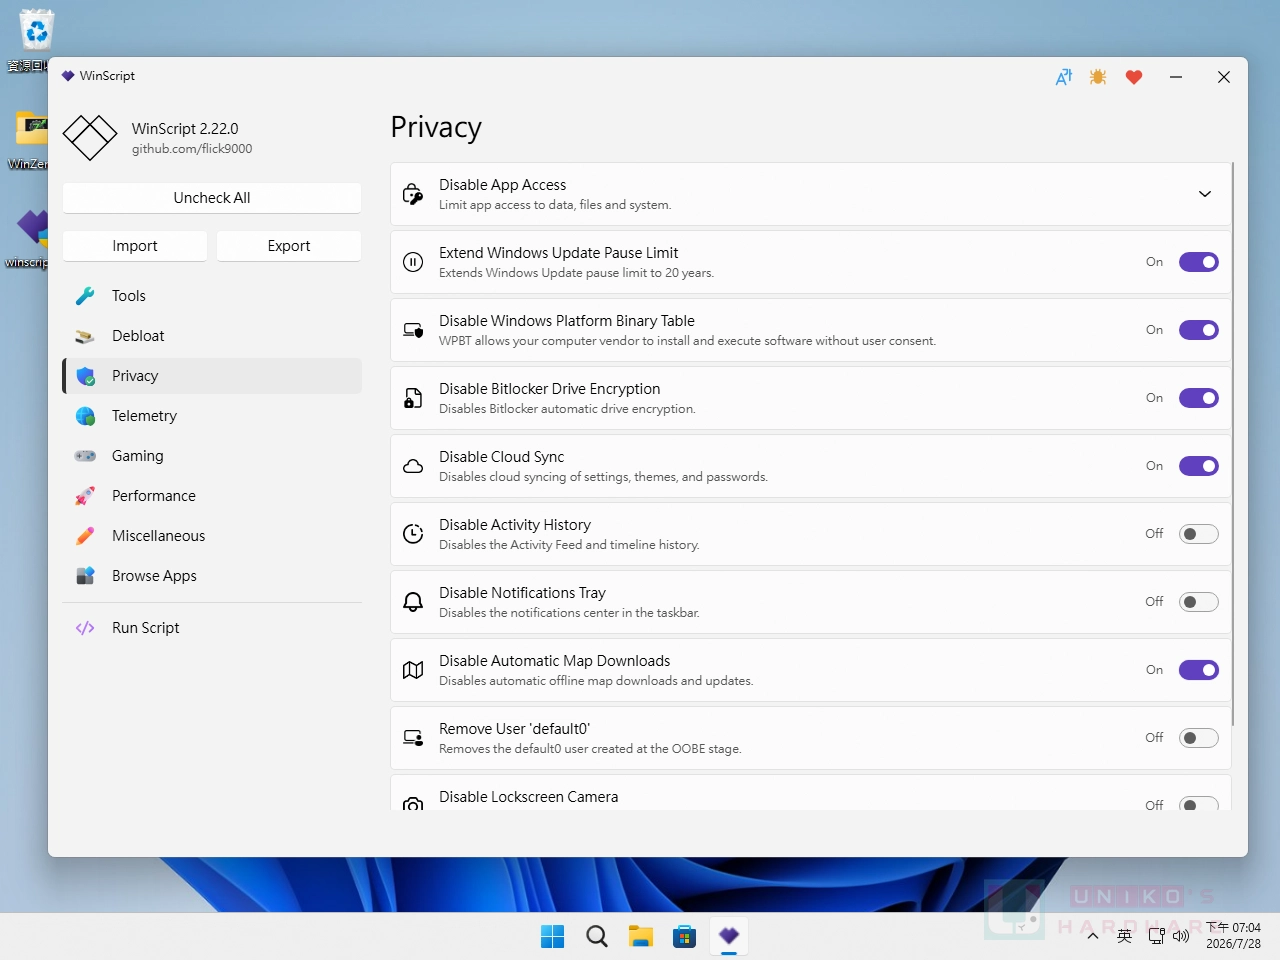Open the Miscellaneous page
Screen dimensions: 1280x960
tap(212, 536)
